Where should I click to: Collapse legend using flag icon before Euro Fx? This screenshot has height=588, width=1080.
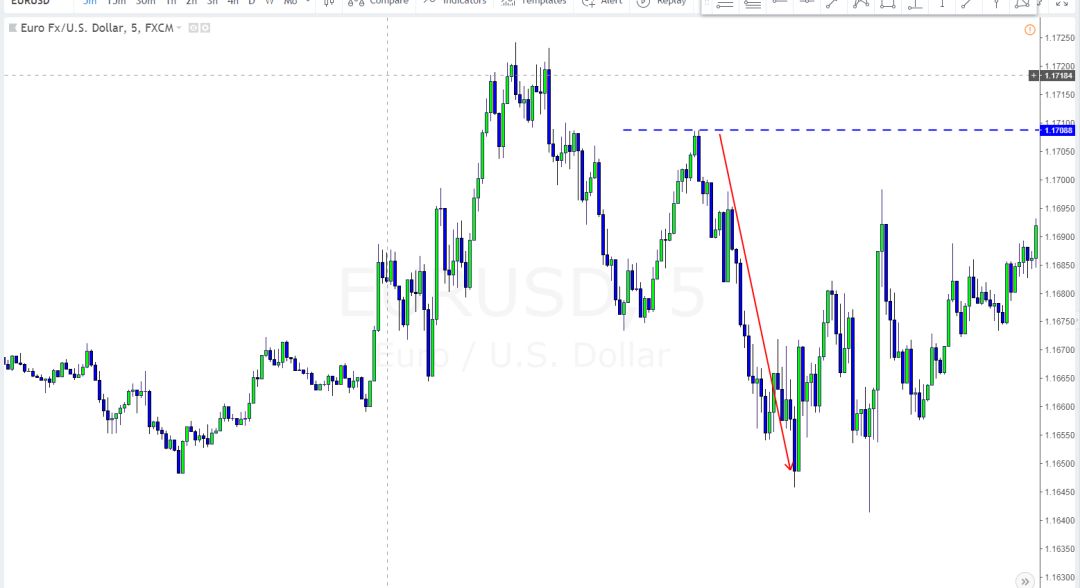coord(12,28)
